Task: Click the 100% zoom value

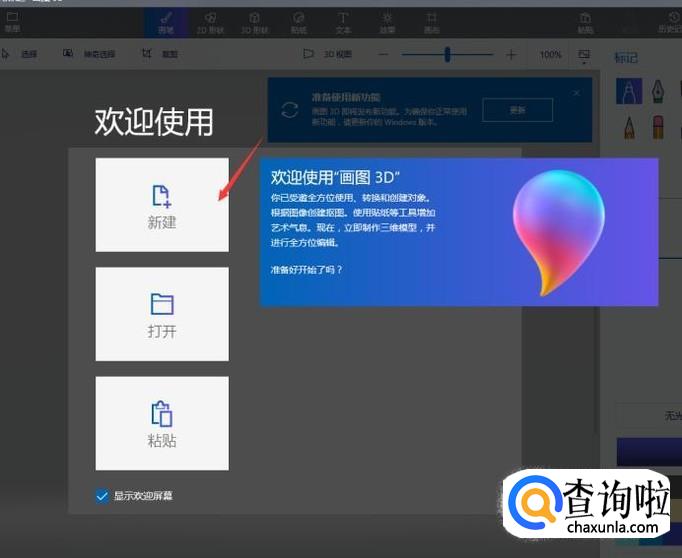Action: (550, 54)
